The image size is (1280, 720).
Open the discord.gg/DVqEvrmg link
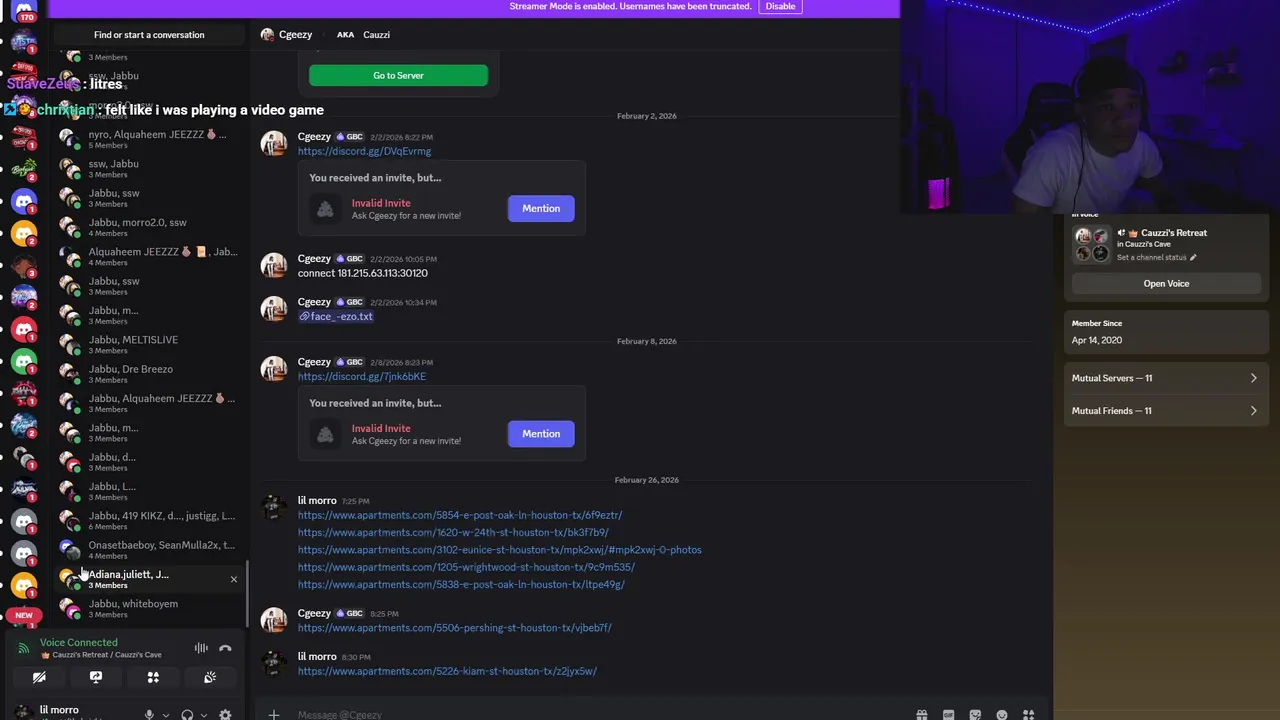click(364, 151)
